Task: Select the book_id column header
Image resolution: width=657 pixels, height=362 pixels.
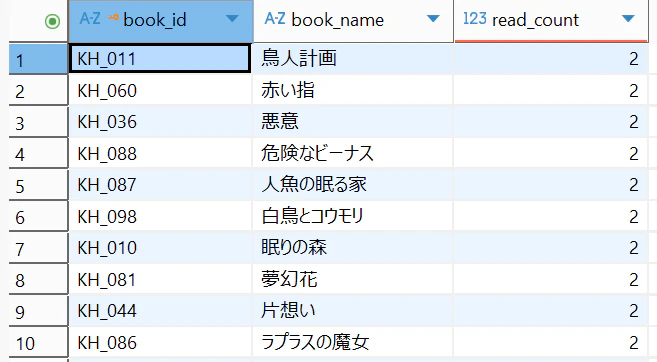Action: [x=161, y=21]
